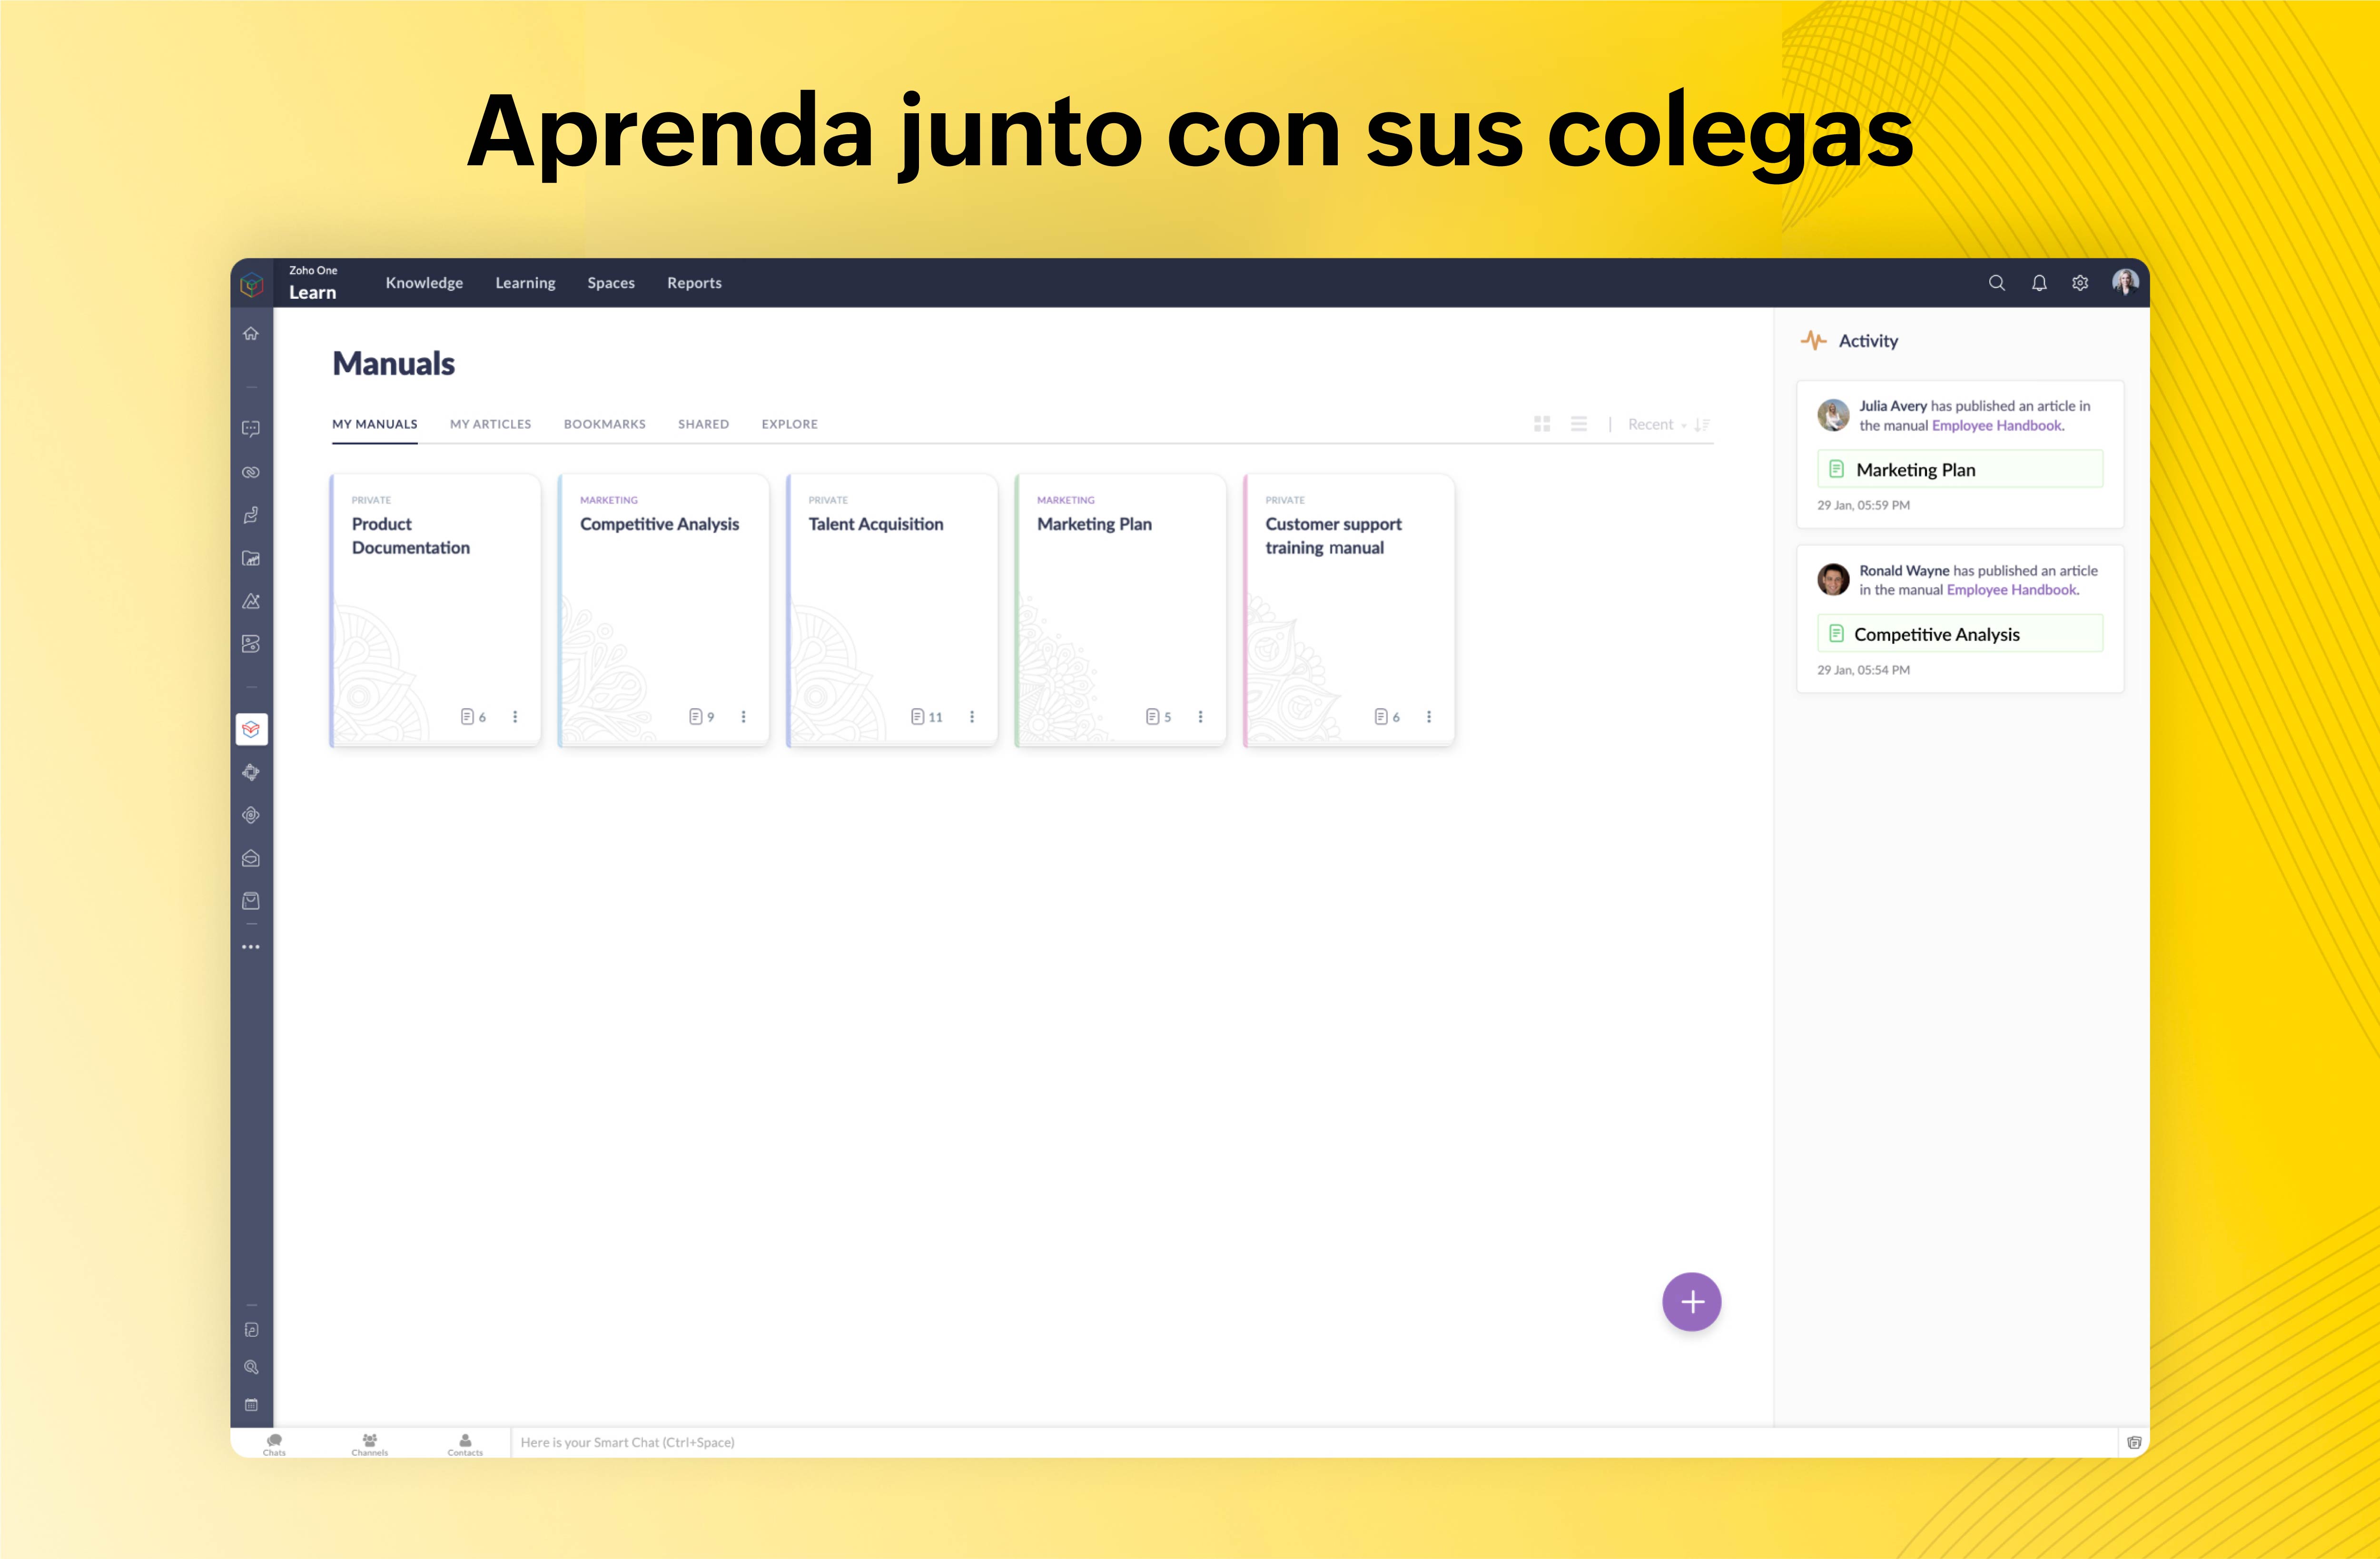Click the Knowledge menu item

pos(423,282)
